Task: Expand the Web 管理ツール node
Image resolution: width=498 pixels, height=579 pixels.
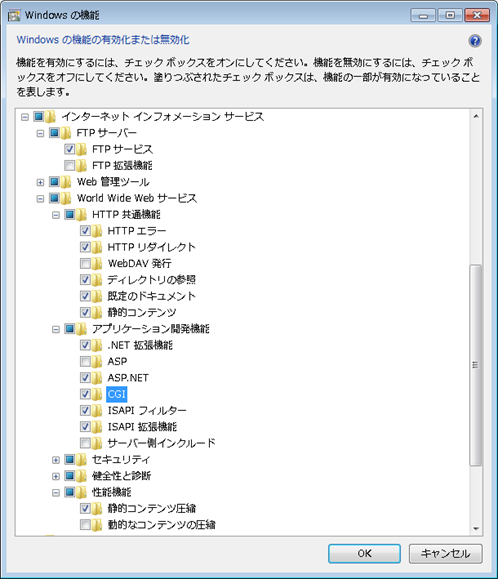Action: click(40, 182)
